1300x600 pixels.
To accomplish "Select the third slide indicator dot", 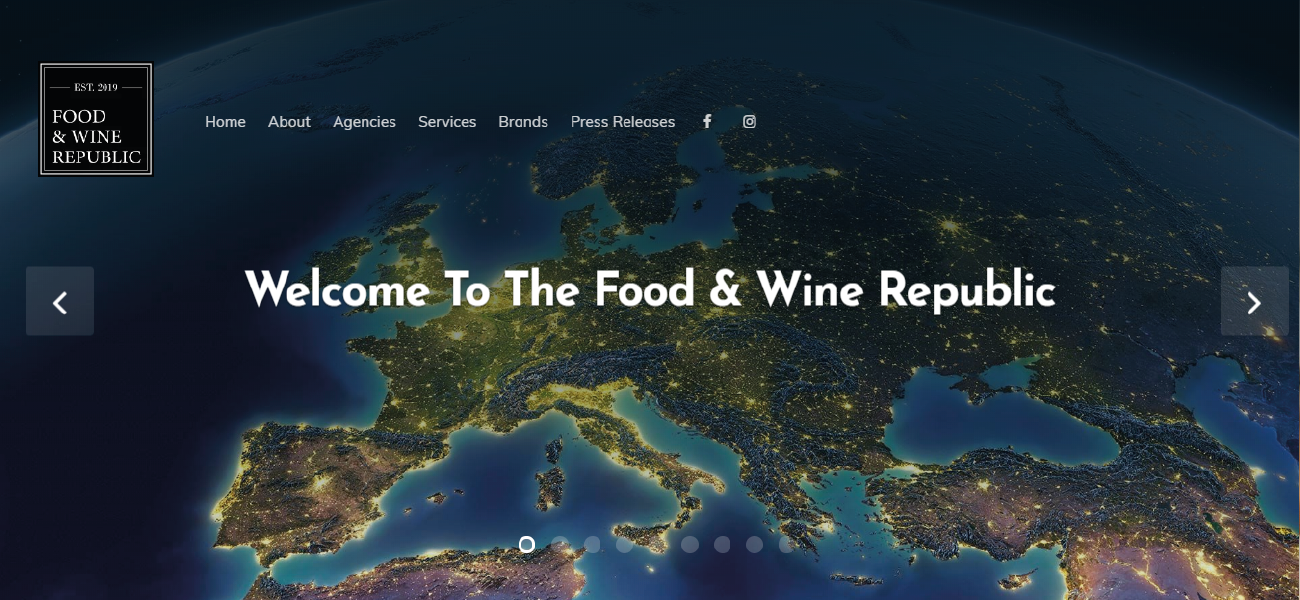I will pos(592,544).
